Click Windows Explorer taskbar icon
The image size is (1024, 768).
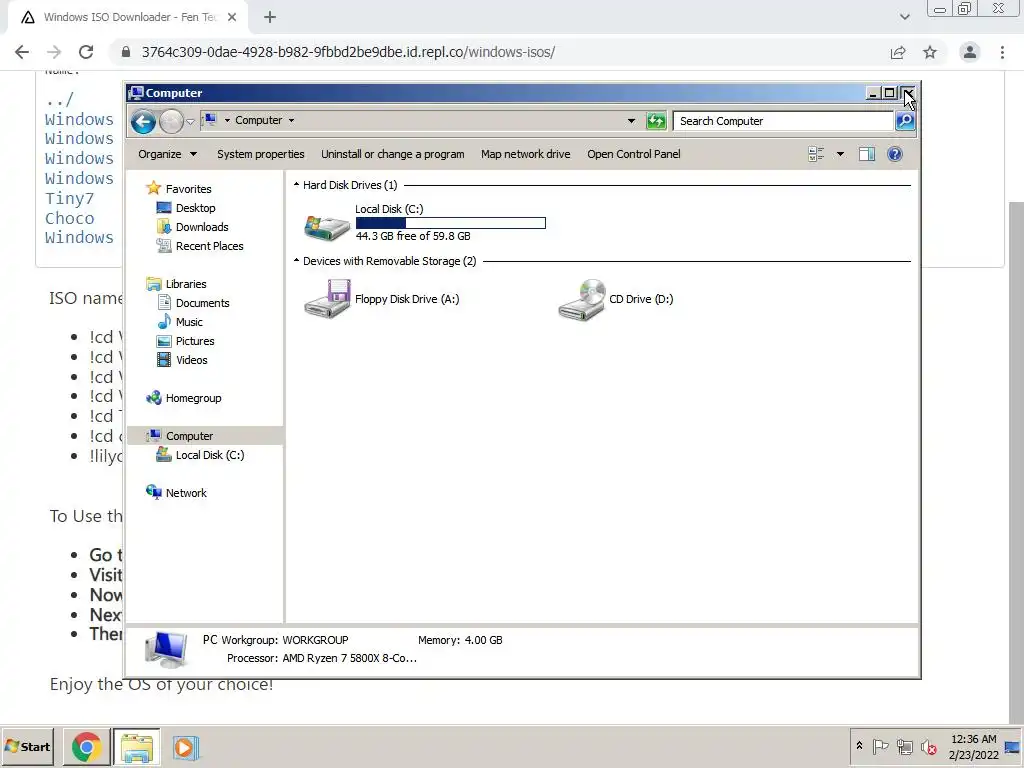coord(136,747)
